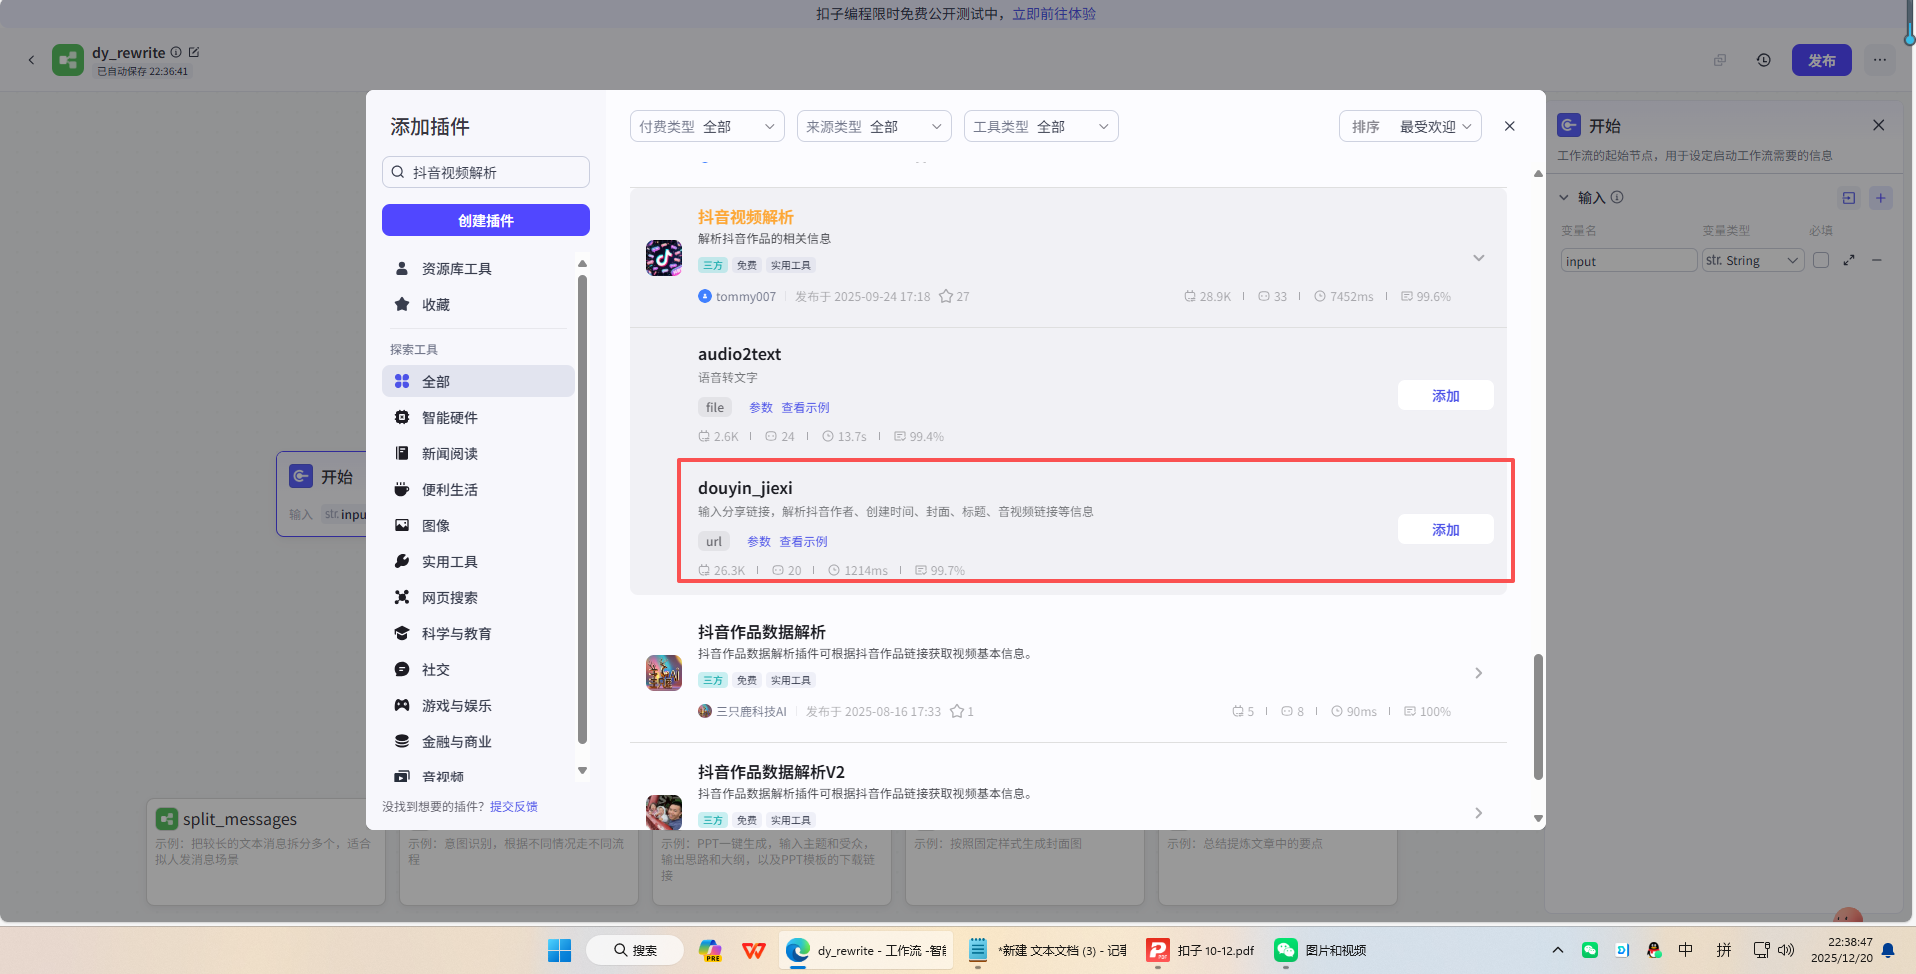Select 收藏 favorites in sidebar
The height and width of the screenshot is (974, 1916).
(478, 305)
